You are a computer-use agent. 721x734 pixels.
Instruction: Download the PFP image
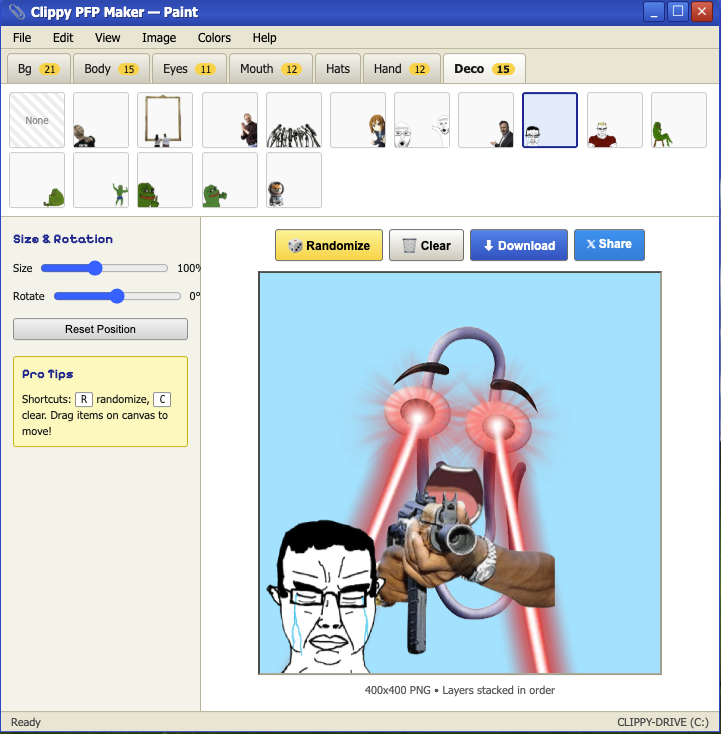click(519, 245)
